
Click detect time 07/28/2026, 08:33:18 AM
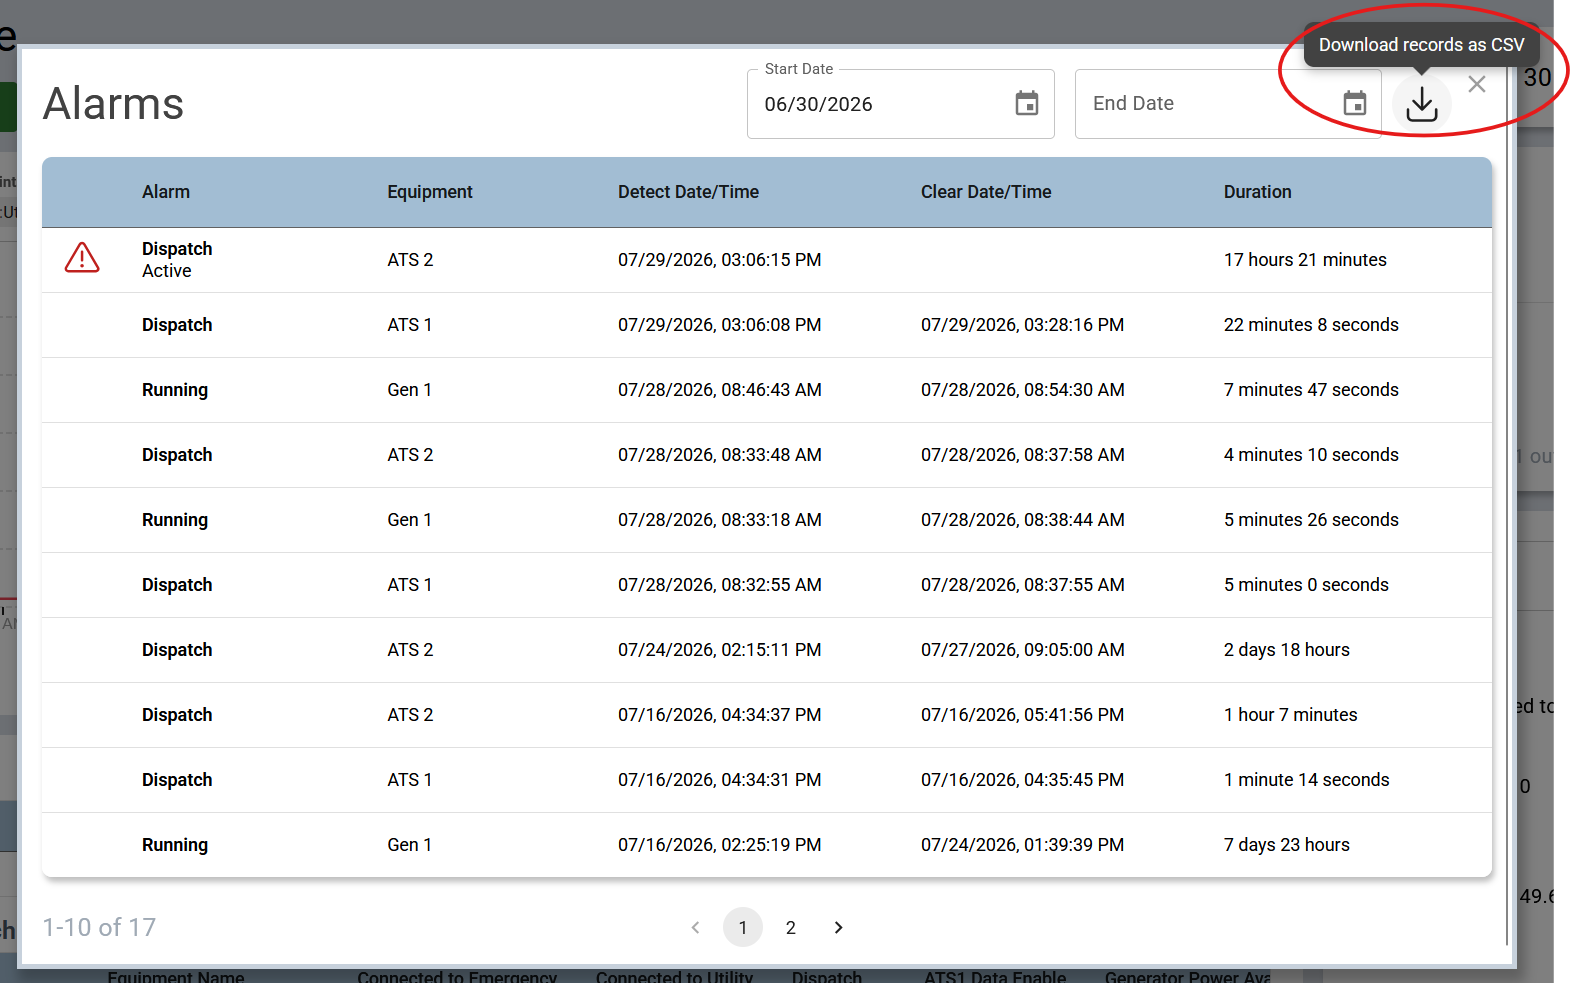(719, 520)
